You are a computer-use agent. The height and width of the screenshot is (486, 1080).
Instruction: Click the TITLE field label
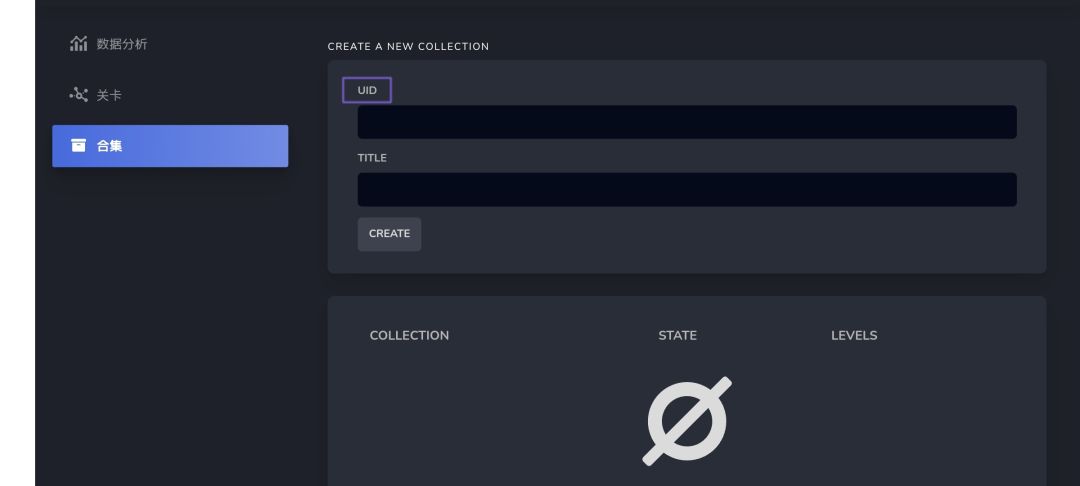(372, 158)
